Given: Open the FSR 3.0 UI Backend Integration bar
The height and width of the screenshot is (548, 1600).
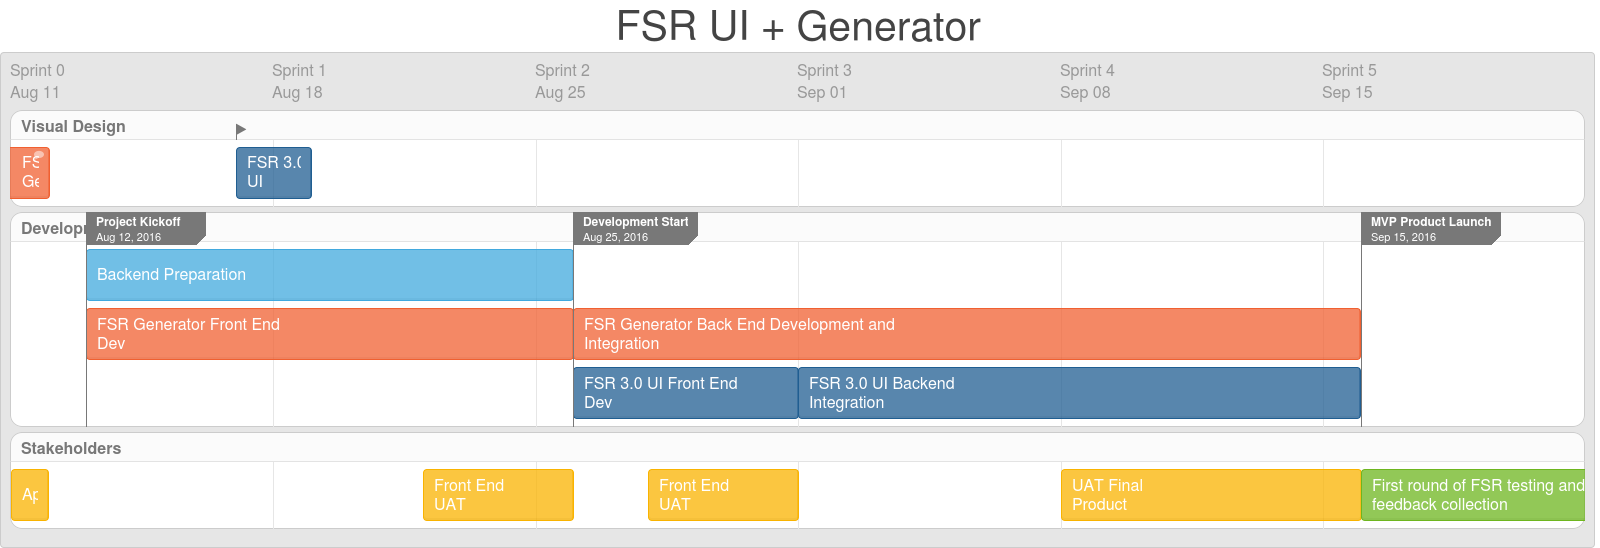Looking at the screenshot, I should click(1078, 393).
